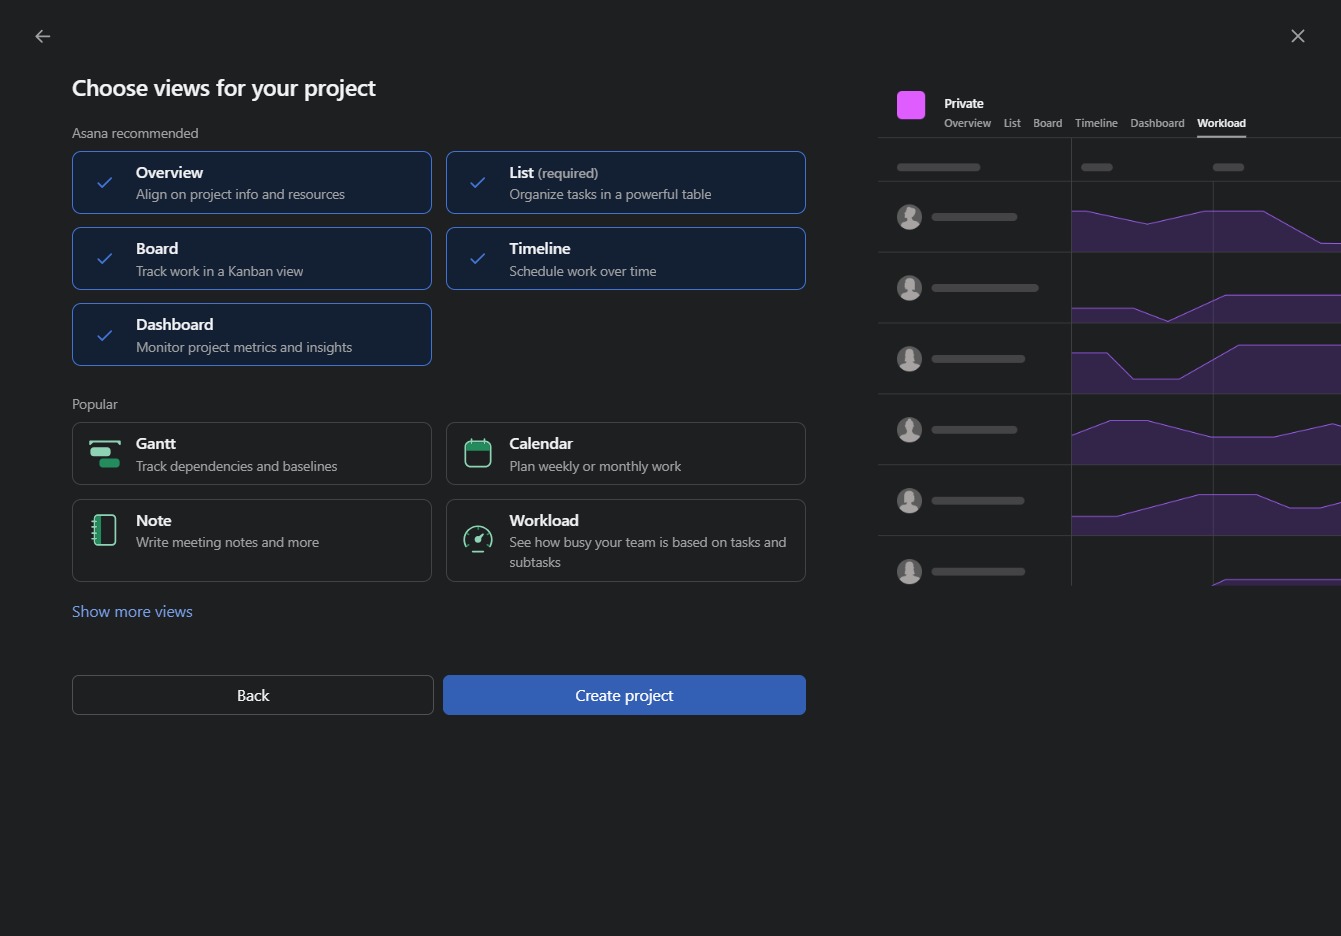The image size is (1341, 936).
Task: Click the Note notebook icon
Action: coord(104,530)
